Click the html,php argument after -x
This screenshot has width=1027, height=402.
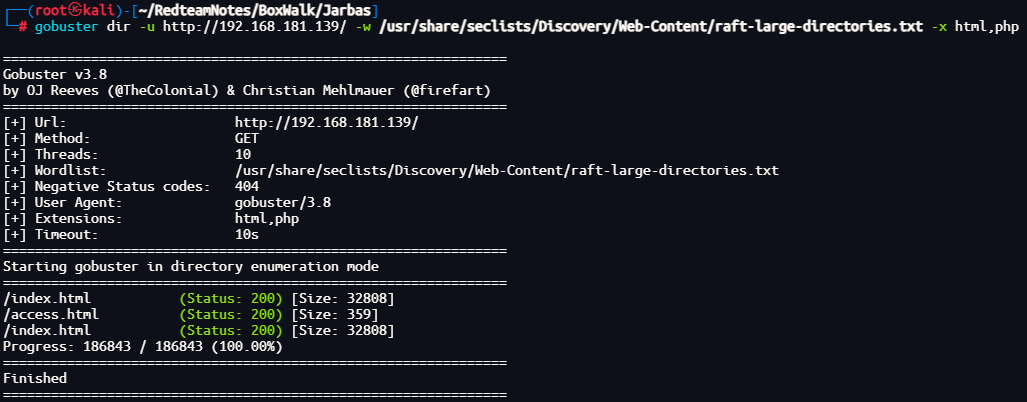pos(986,27)
